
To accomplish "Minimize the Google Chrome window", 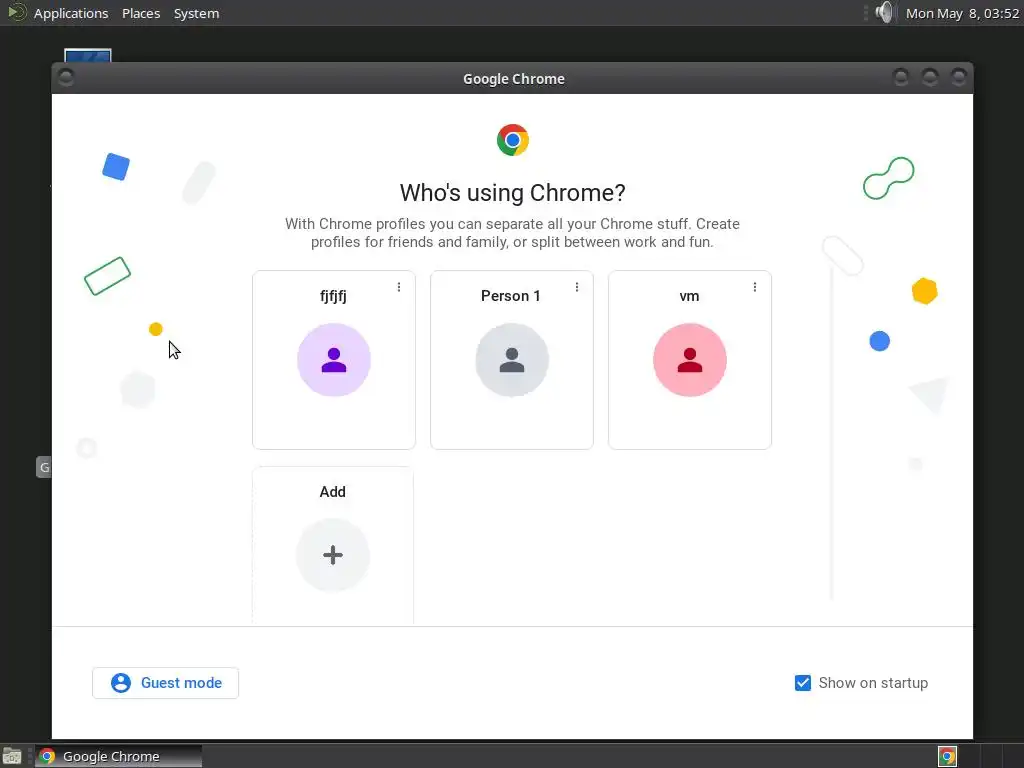I will pos(901,78).
